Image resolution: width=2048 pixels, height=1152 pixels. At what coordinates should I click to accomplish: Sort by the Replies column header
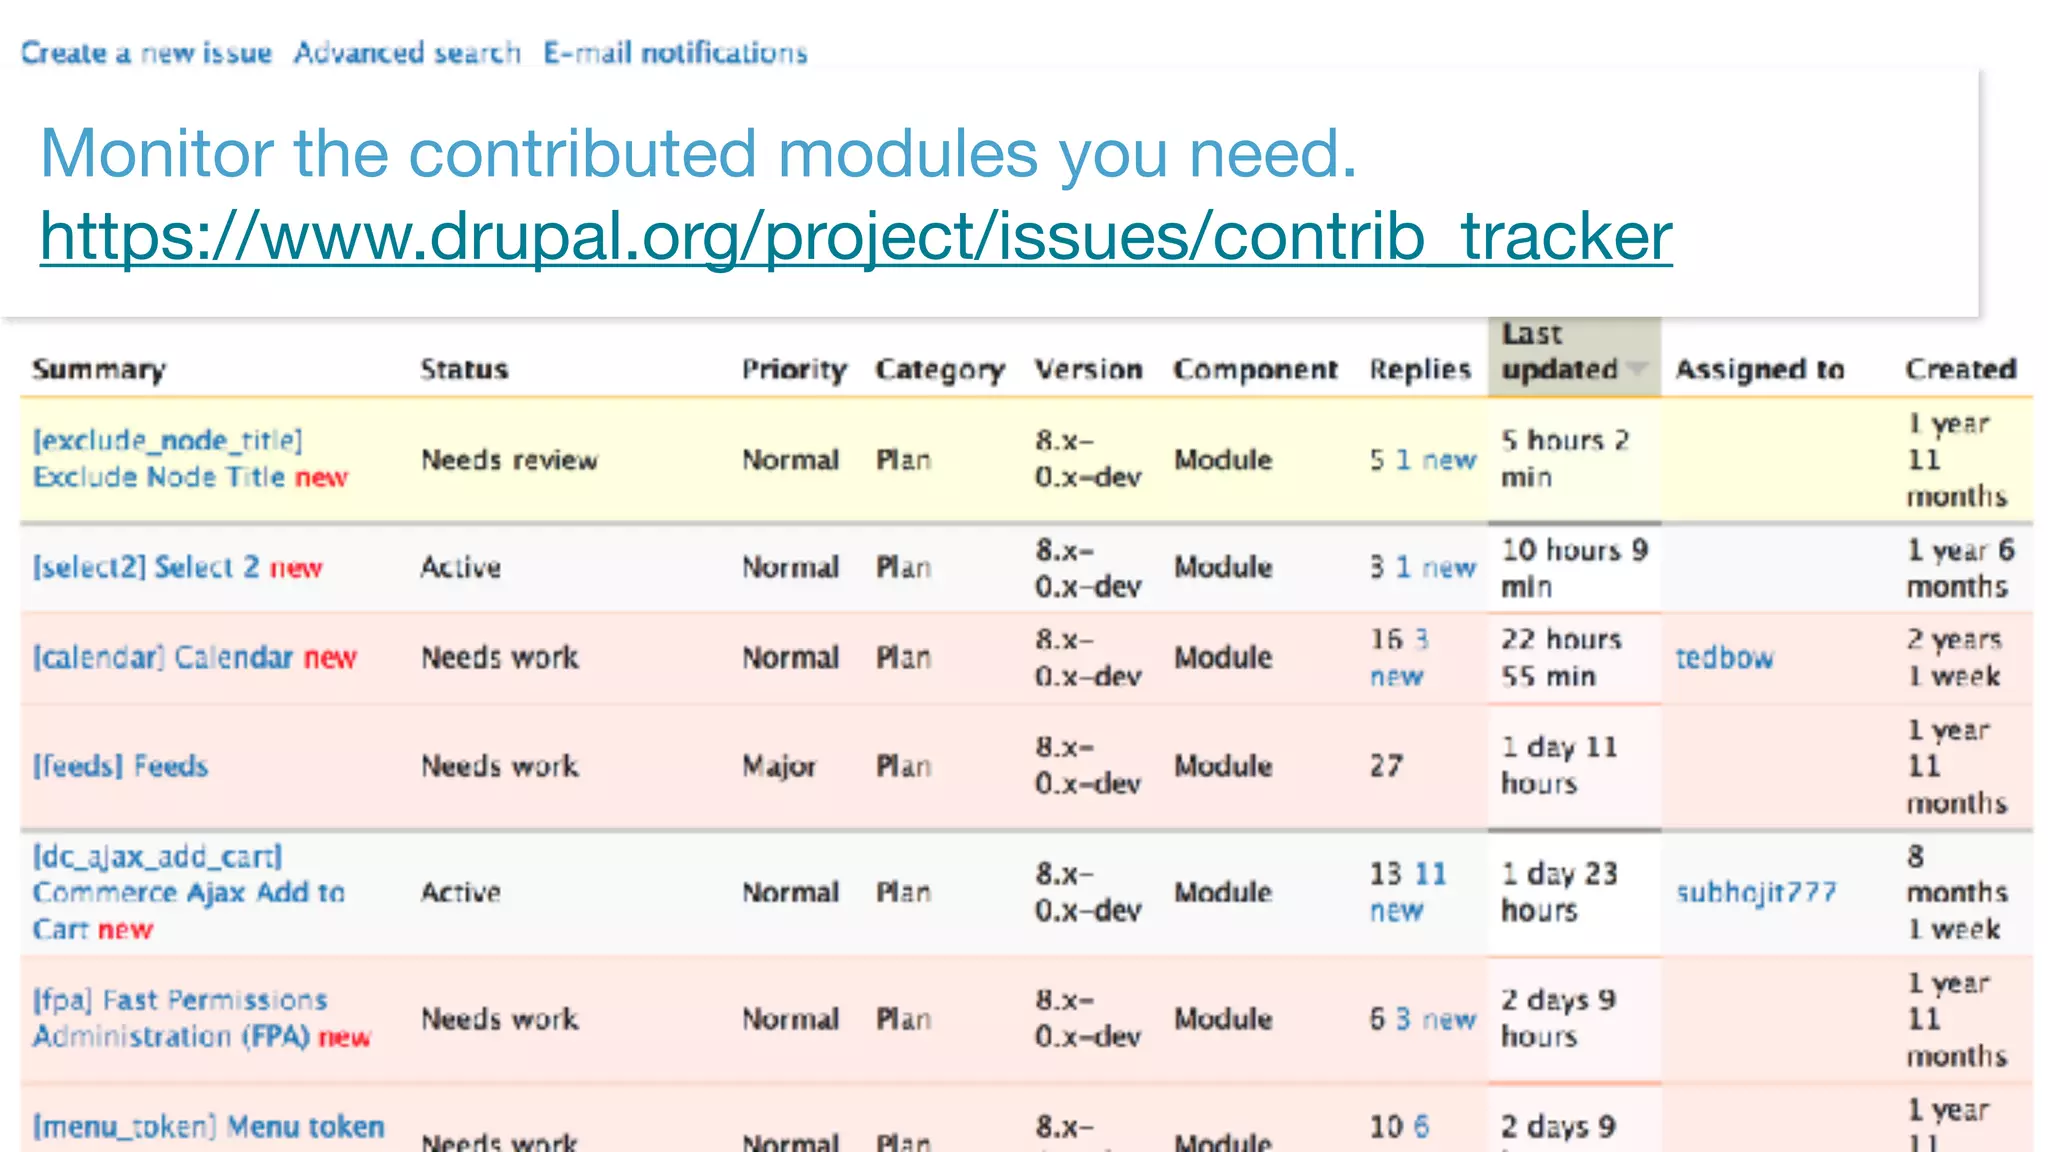pos(1420,370)
